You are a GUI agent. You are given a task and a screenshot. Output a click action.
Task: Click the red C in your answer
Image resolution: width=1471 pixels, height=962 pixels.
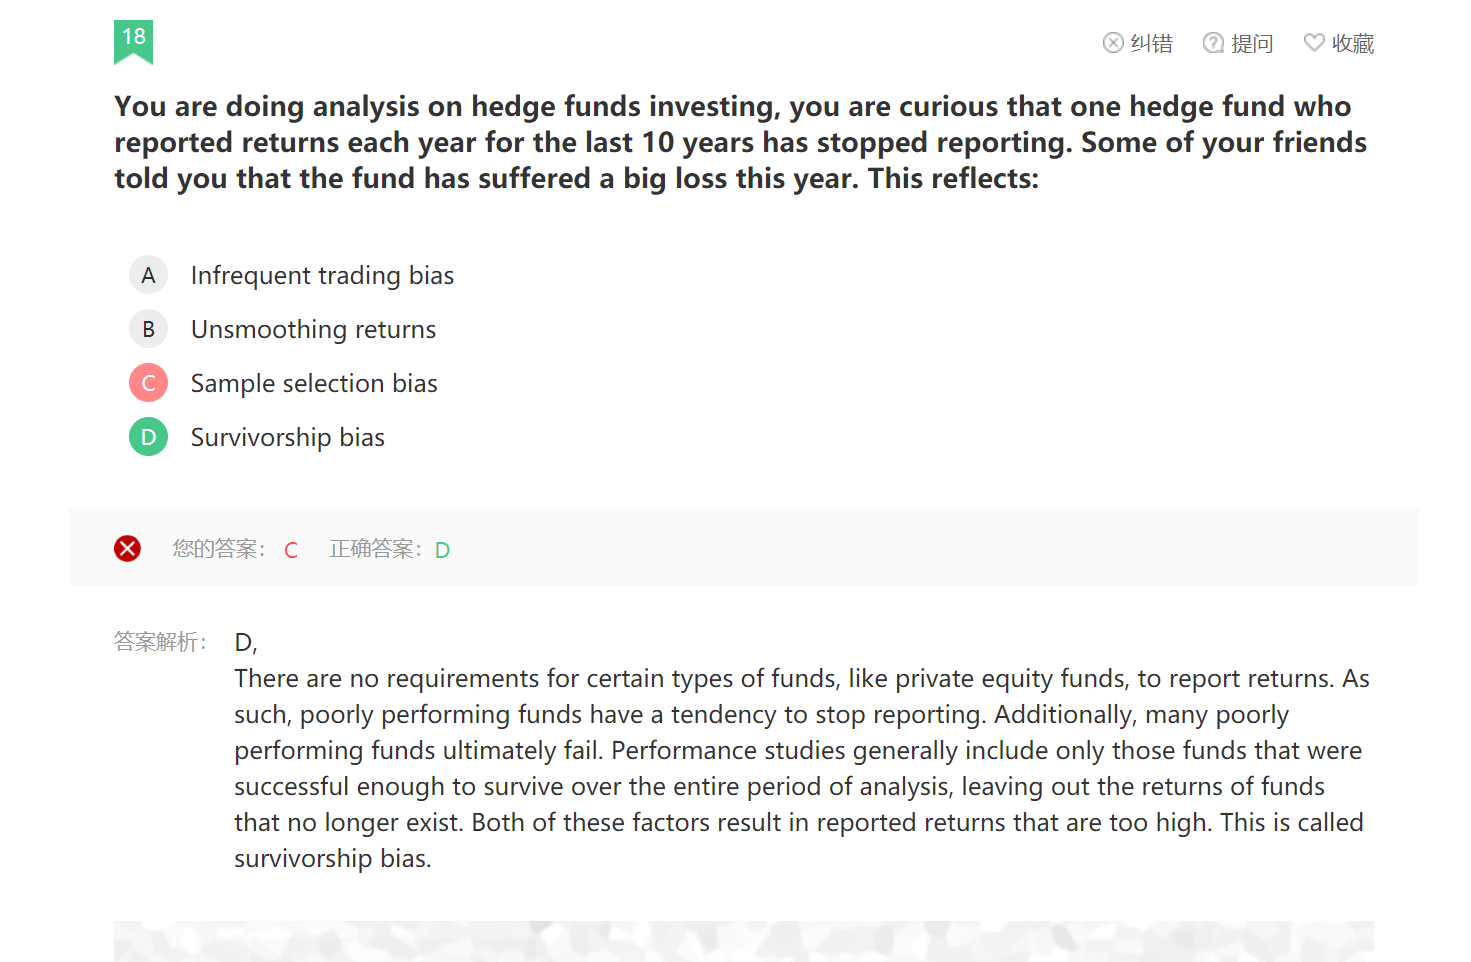pyautogui.click(x=291, y=550)
